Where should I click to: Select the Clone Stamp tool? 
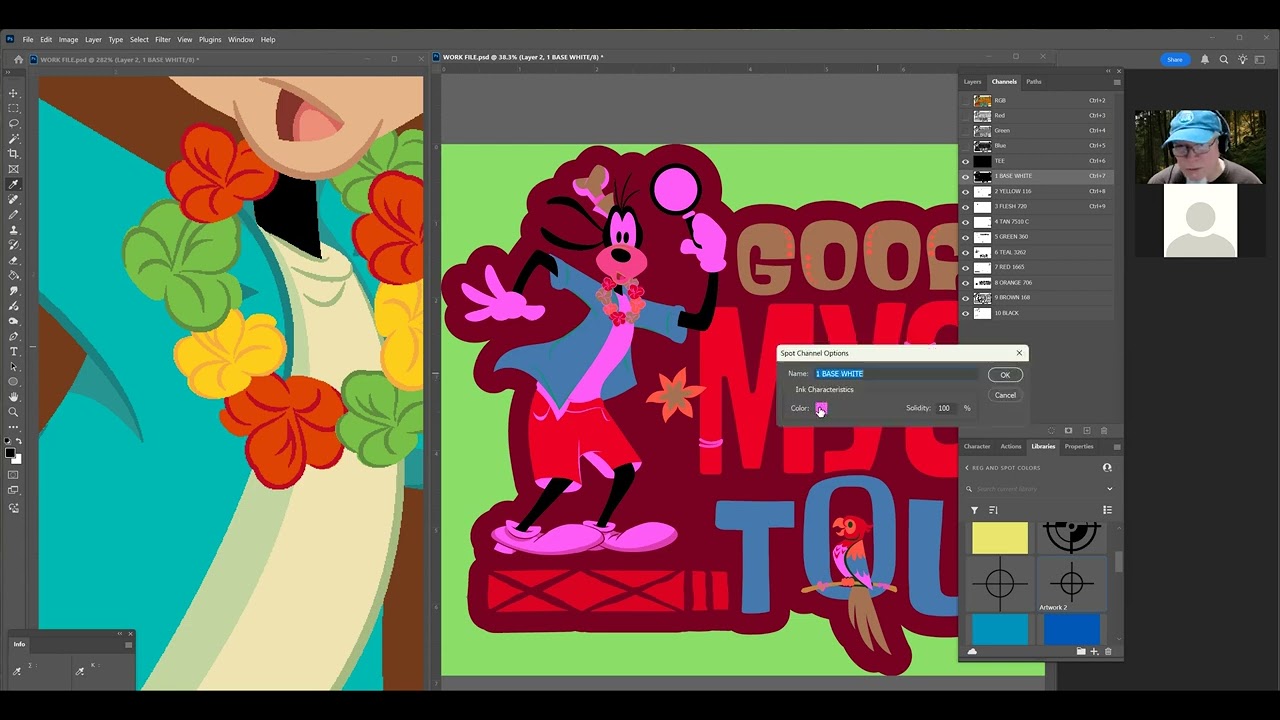click(x=13, y=230)
